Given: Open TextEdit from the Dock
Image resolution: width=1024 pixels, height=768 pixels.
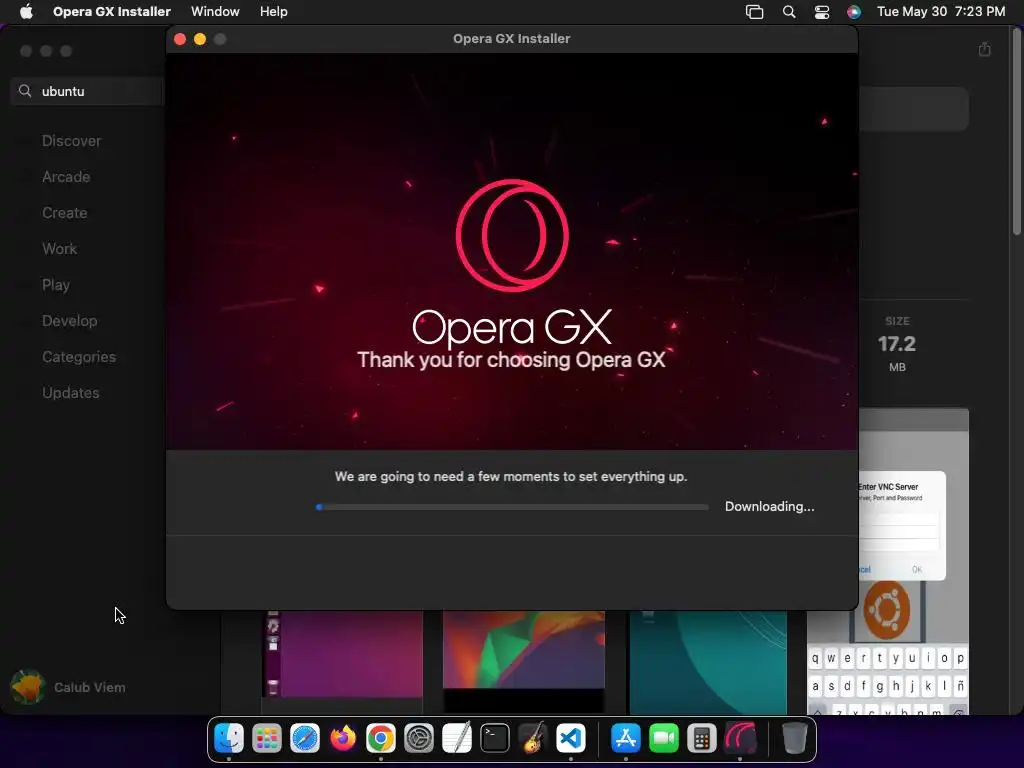Looking at the screenshot, I should coord(456,739).
